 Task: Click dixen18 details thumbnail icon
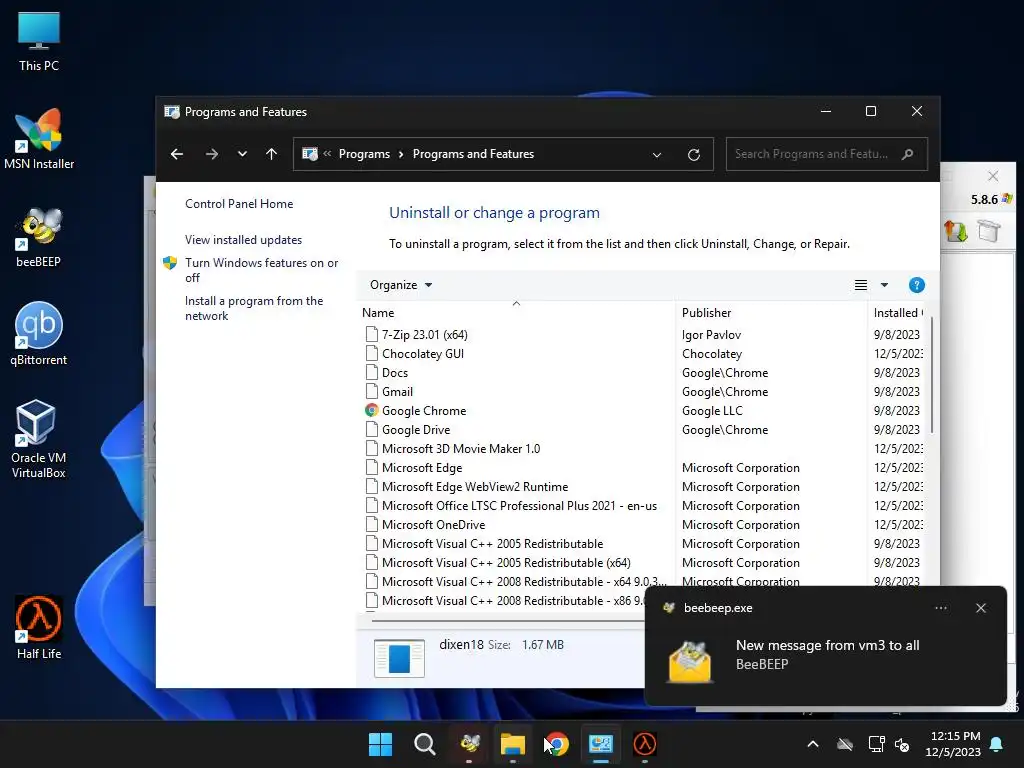coord(399,658)
